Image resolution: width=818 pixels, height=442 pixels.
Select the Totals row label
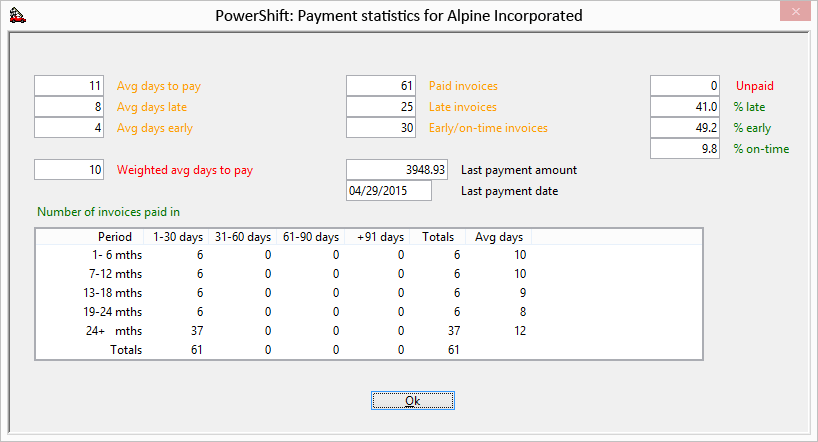point(126,350)
